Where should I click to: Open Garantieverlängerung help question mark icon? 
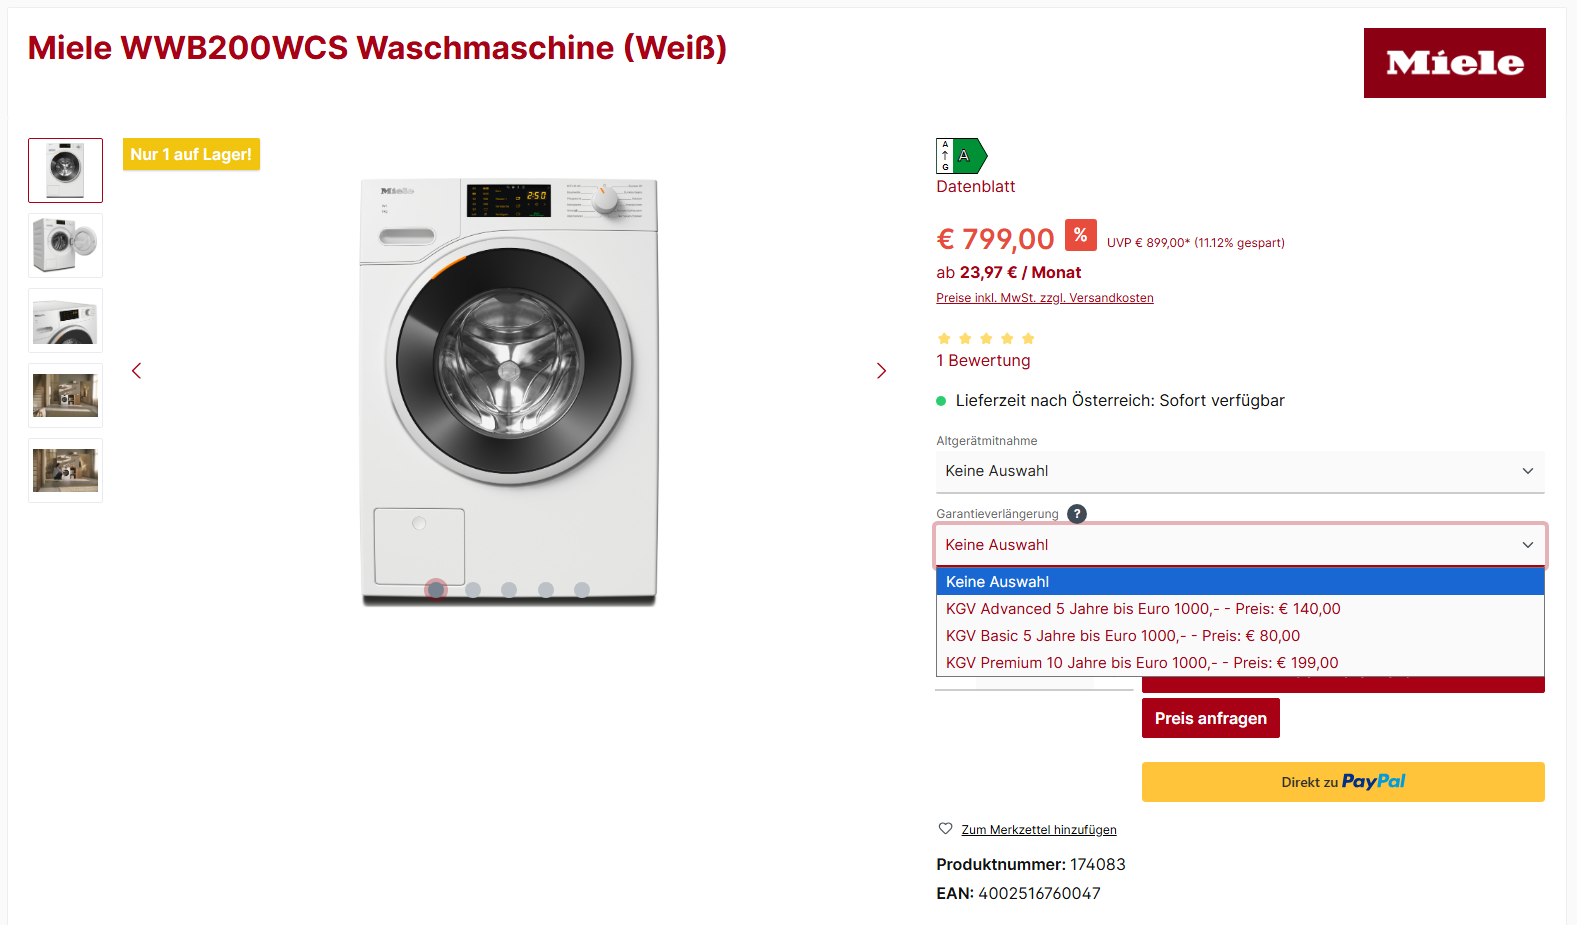point(1076,514)
